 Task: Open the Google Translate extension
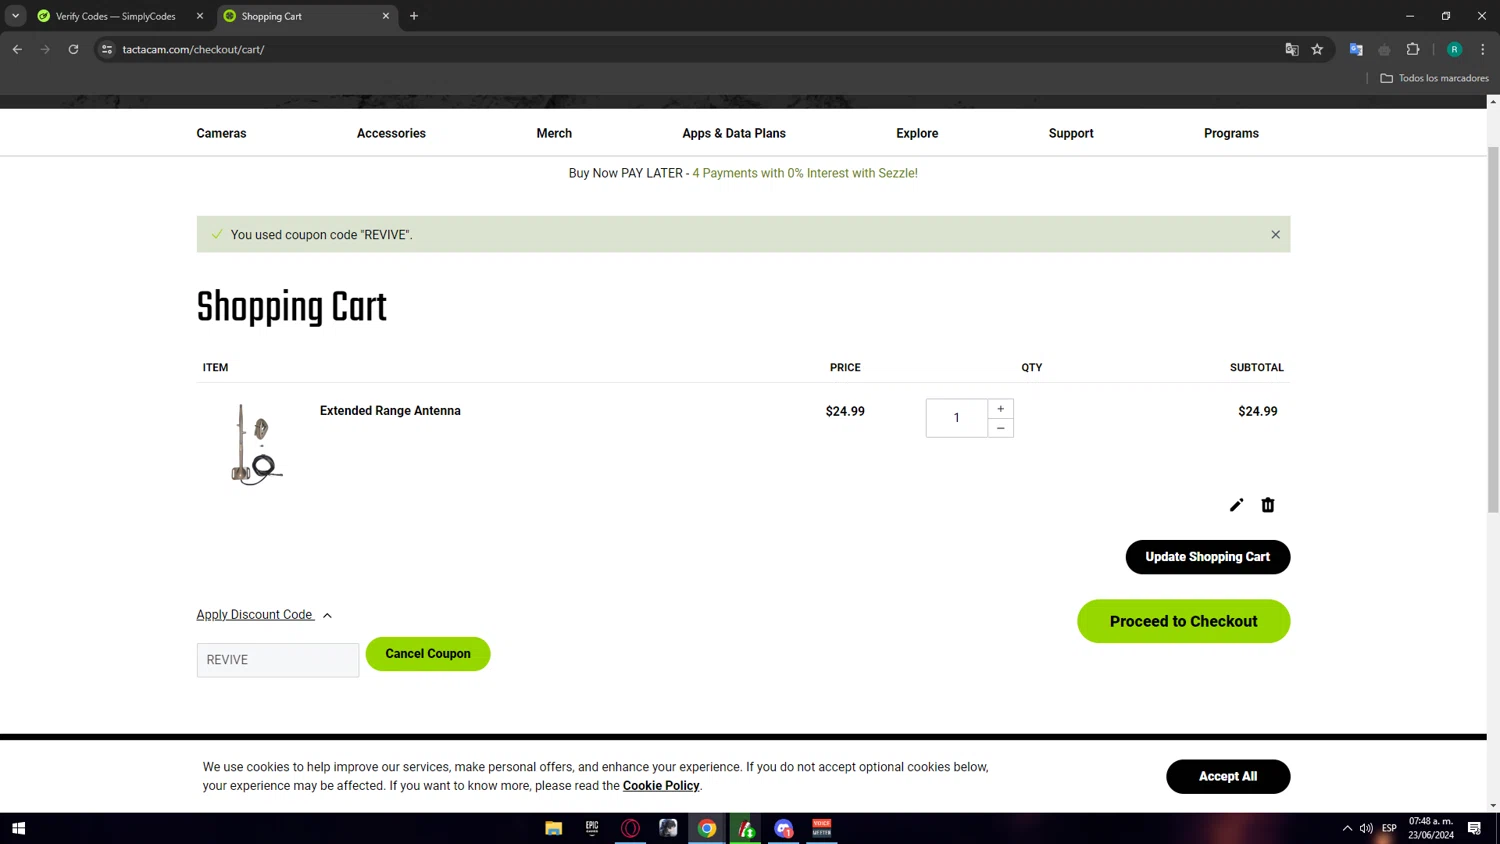1356,49
